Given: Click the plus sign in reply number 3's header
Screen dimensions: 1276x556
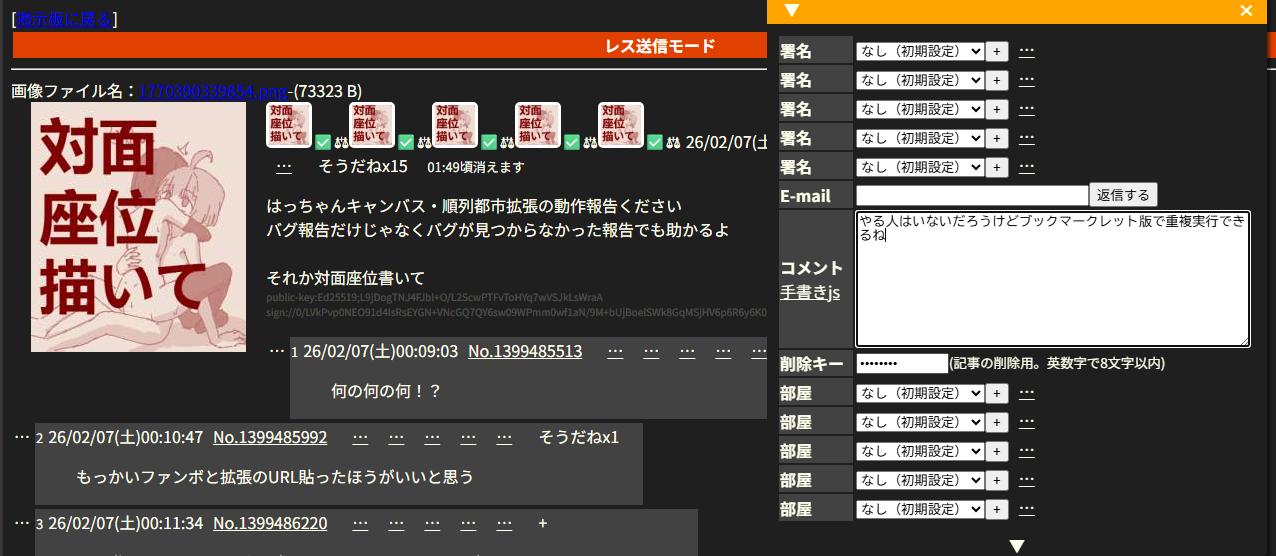Looking at the screenshot, I should (543, 523).
